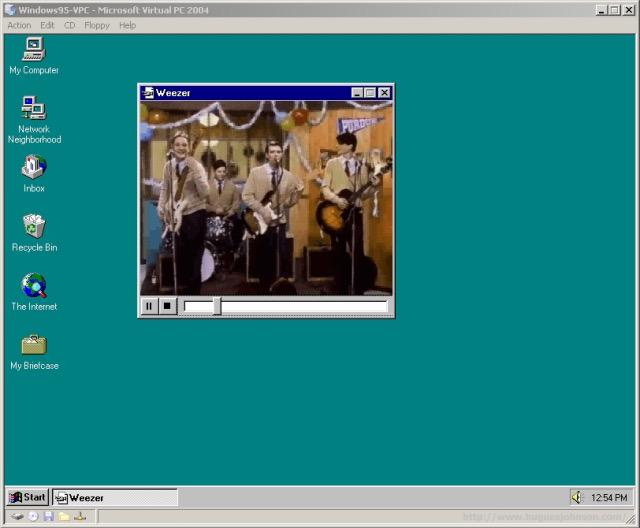
Task: Open the Help menu in Virtual PC
Action: tap(127, 25)
